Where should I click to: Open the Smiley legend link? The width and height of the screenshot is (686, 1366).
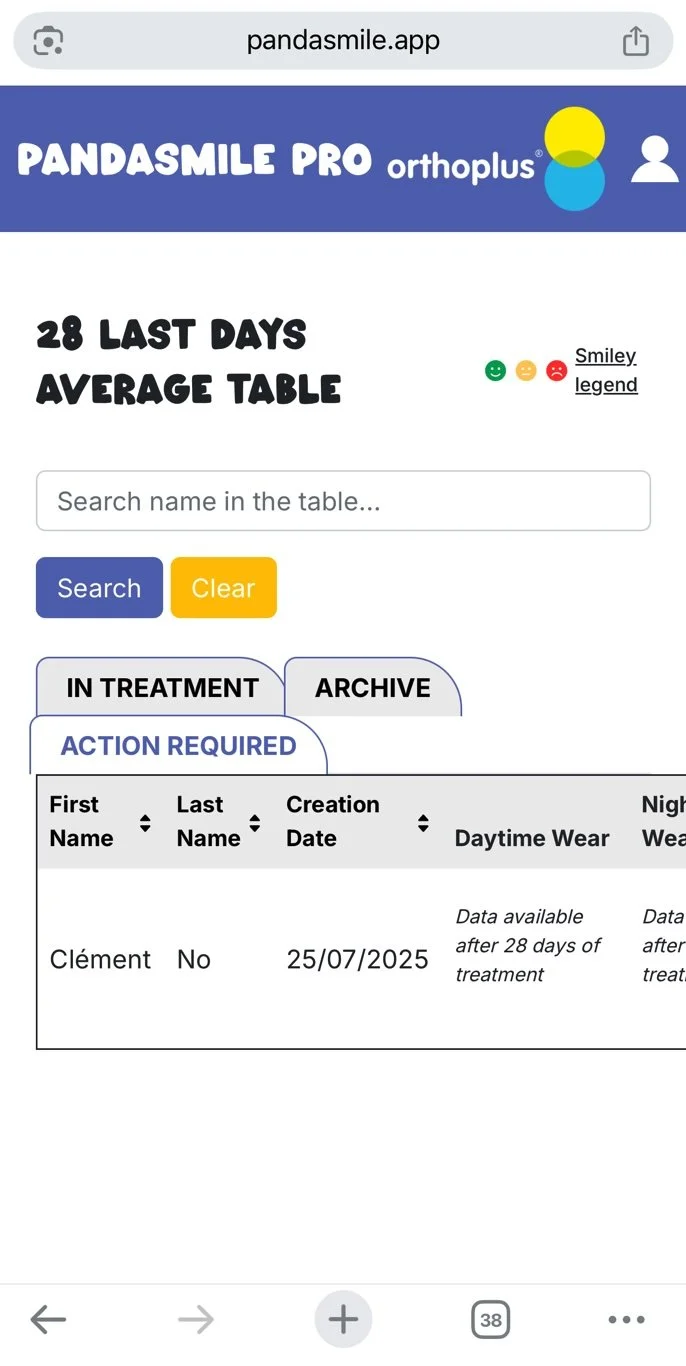[606, 371]
